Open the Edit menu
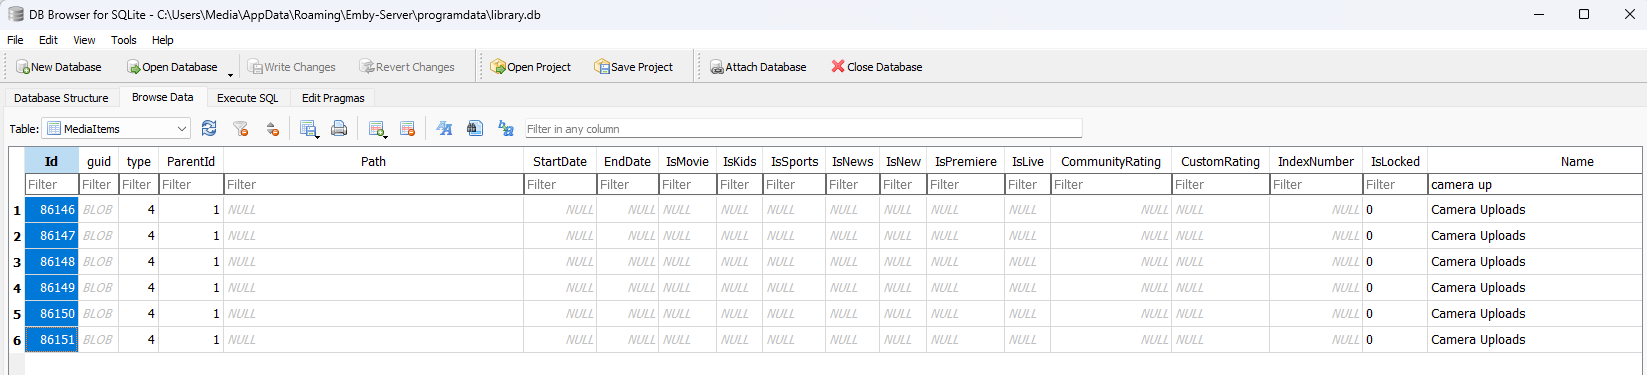 tap(48, 40)
